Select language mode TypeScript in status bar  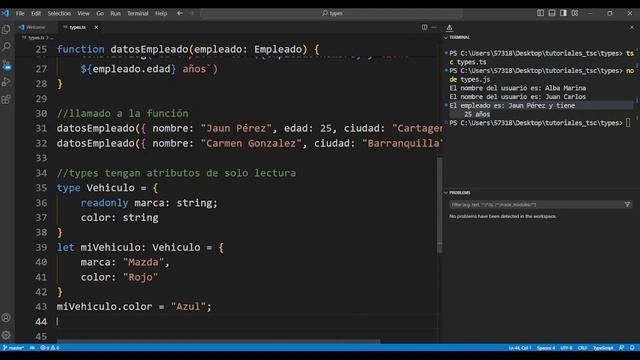(603, 348)
